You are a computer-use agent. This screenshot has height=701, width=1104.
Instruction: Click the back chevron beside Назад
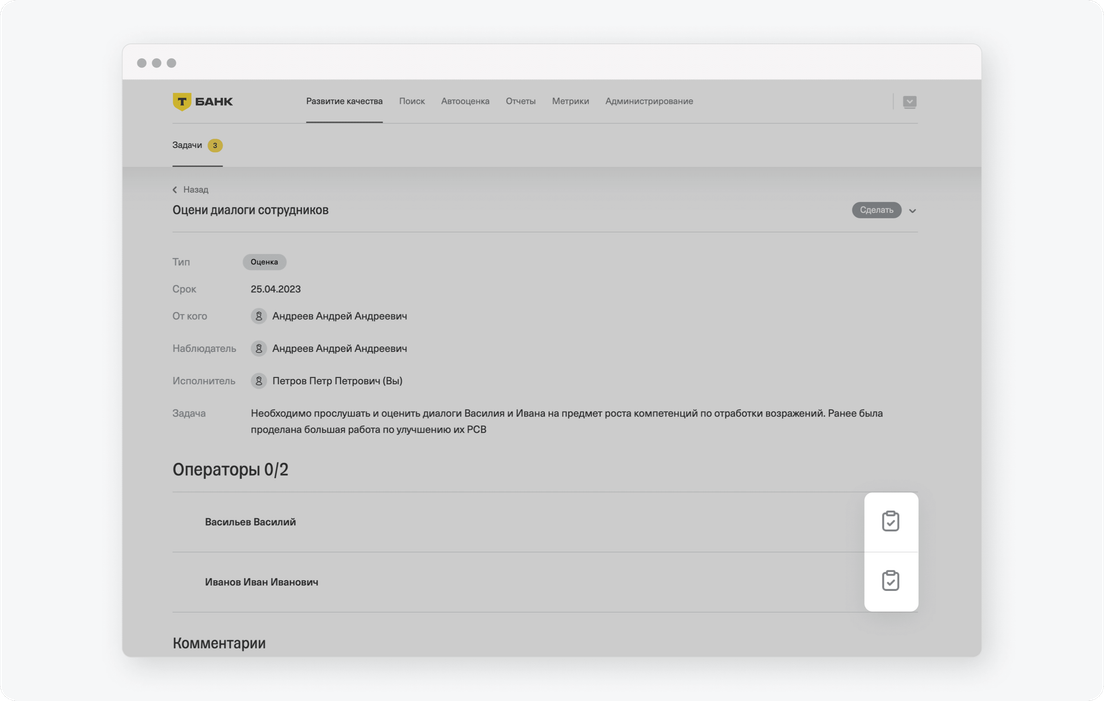click(175, 190)
